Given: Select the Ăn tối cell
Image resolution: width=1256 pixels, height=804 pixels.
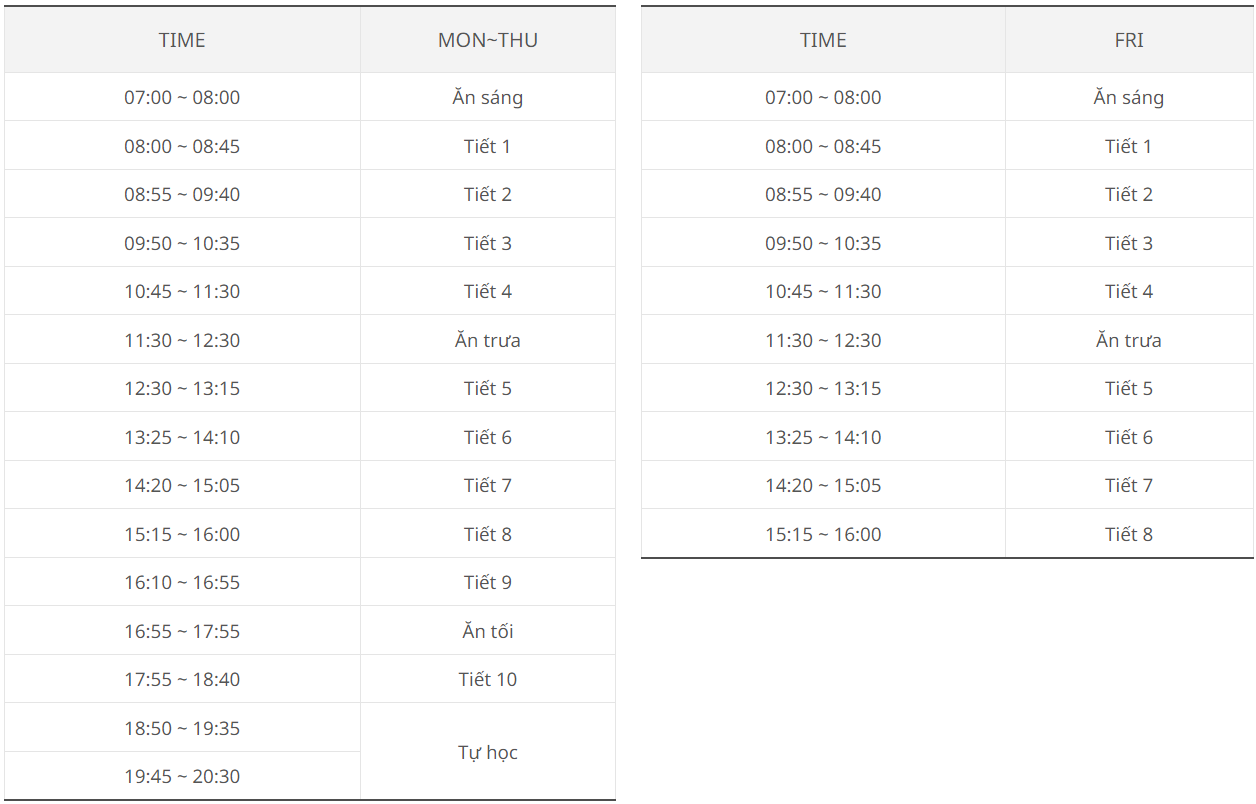Looking at the screenshot, I should tap(488, 631).
